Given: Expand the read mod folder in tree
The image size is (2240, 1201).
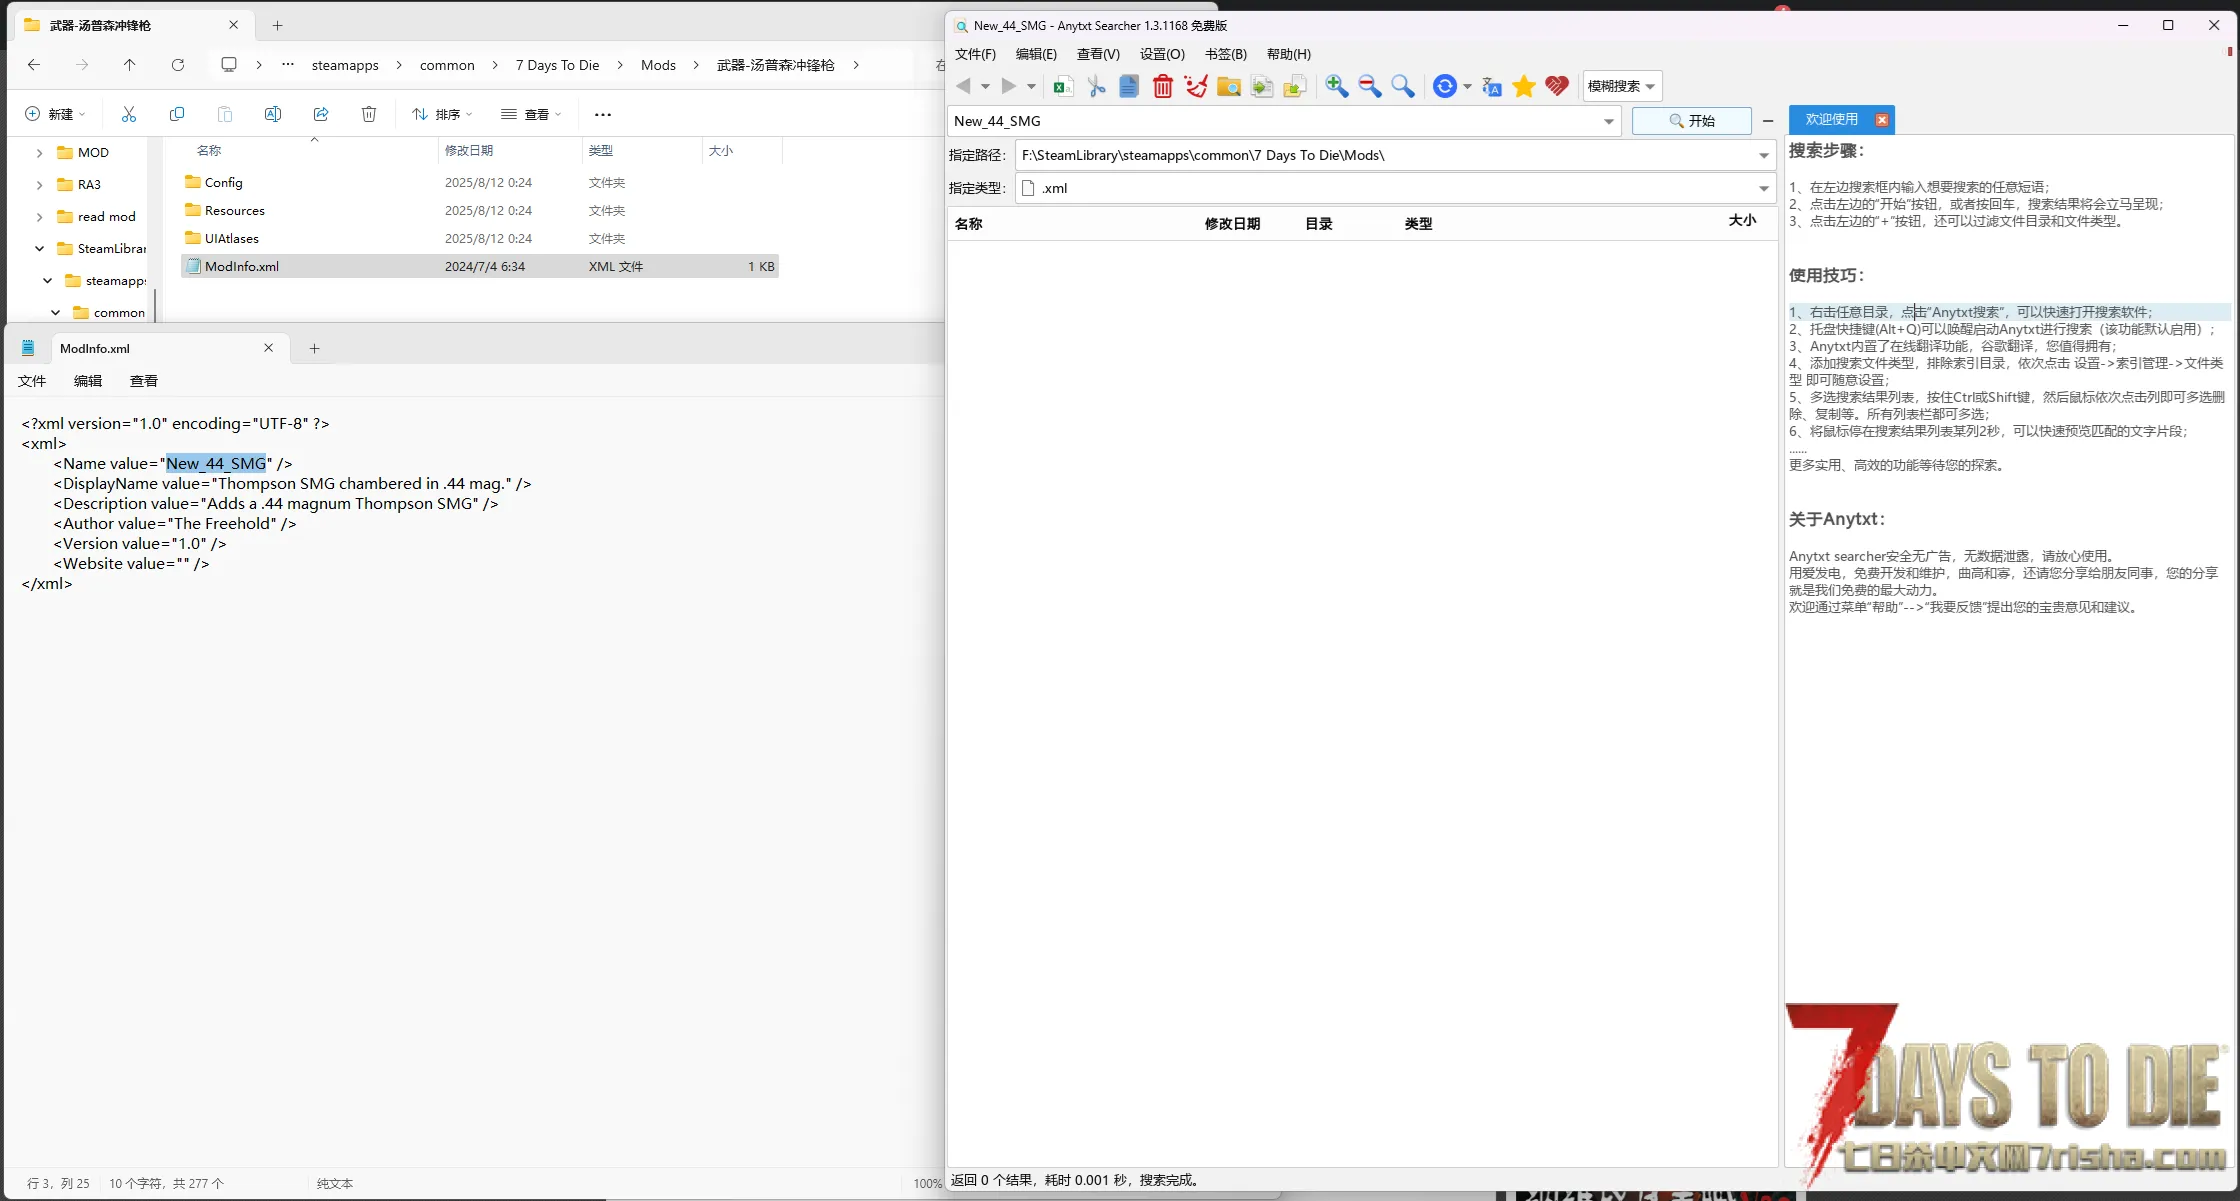Looking at the screenshot, I should pyautogui.click(x=39, y=217).
